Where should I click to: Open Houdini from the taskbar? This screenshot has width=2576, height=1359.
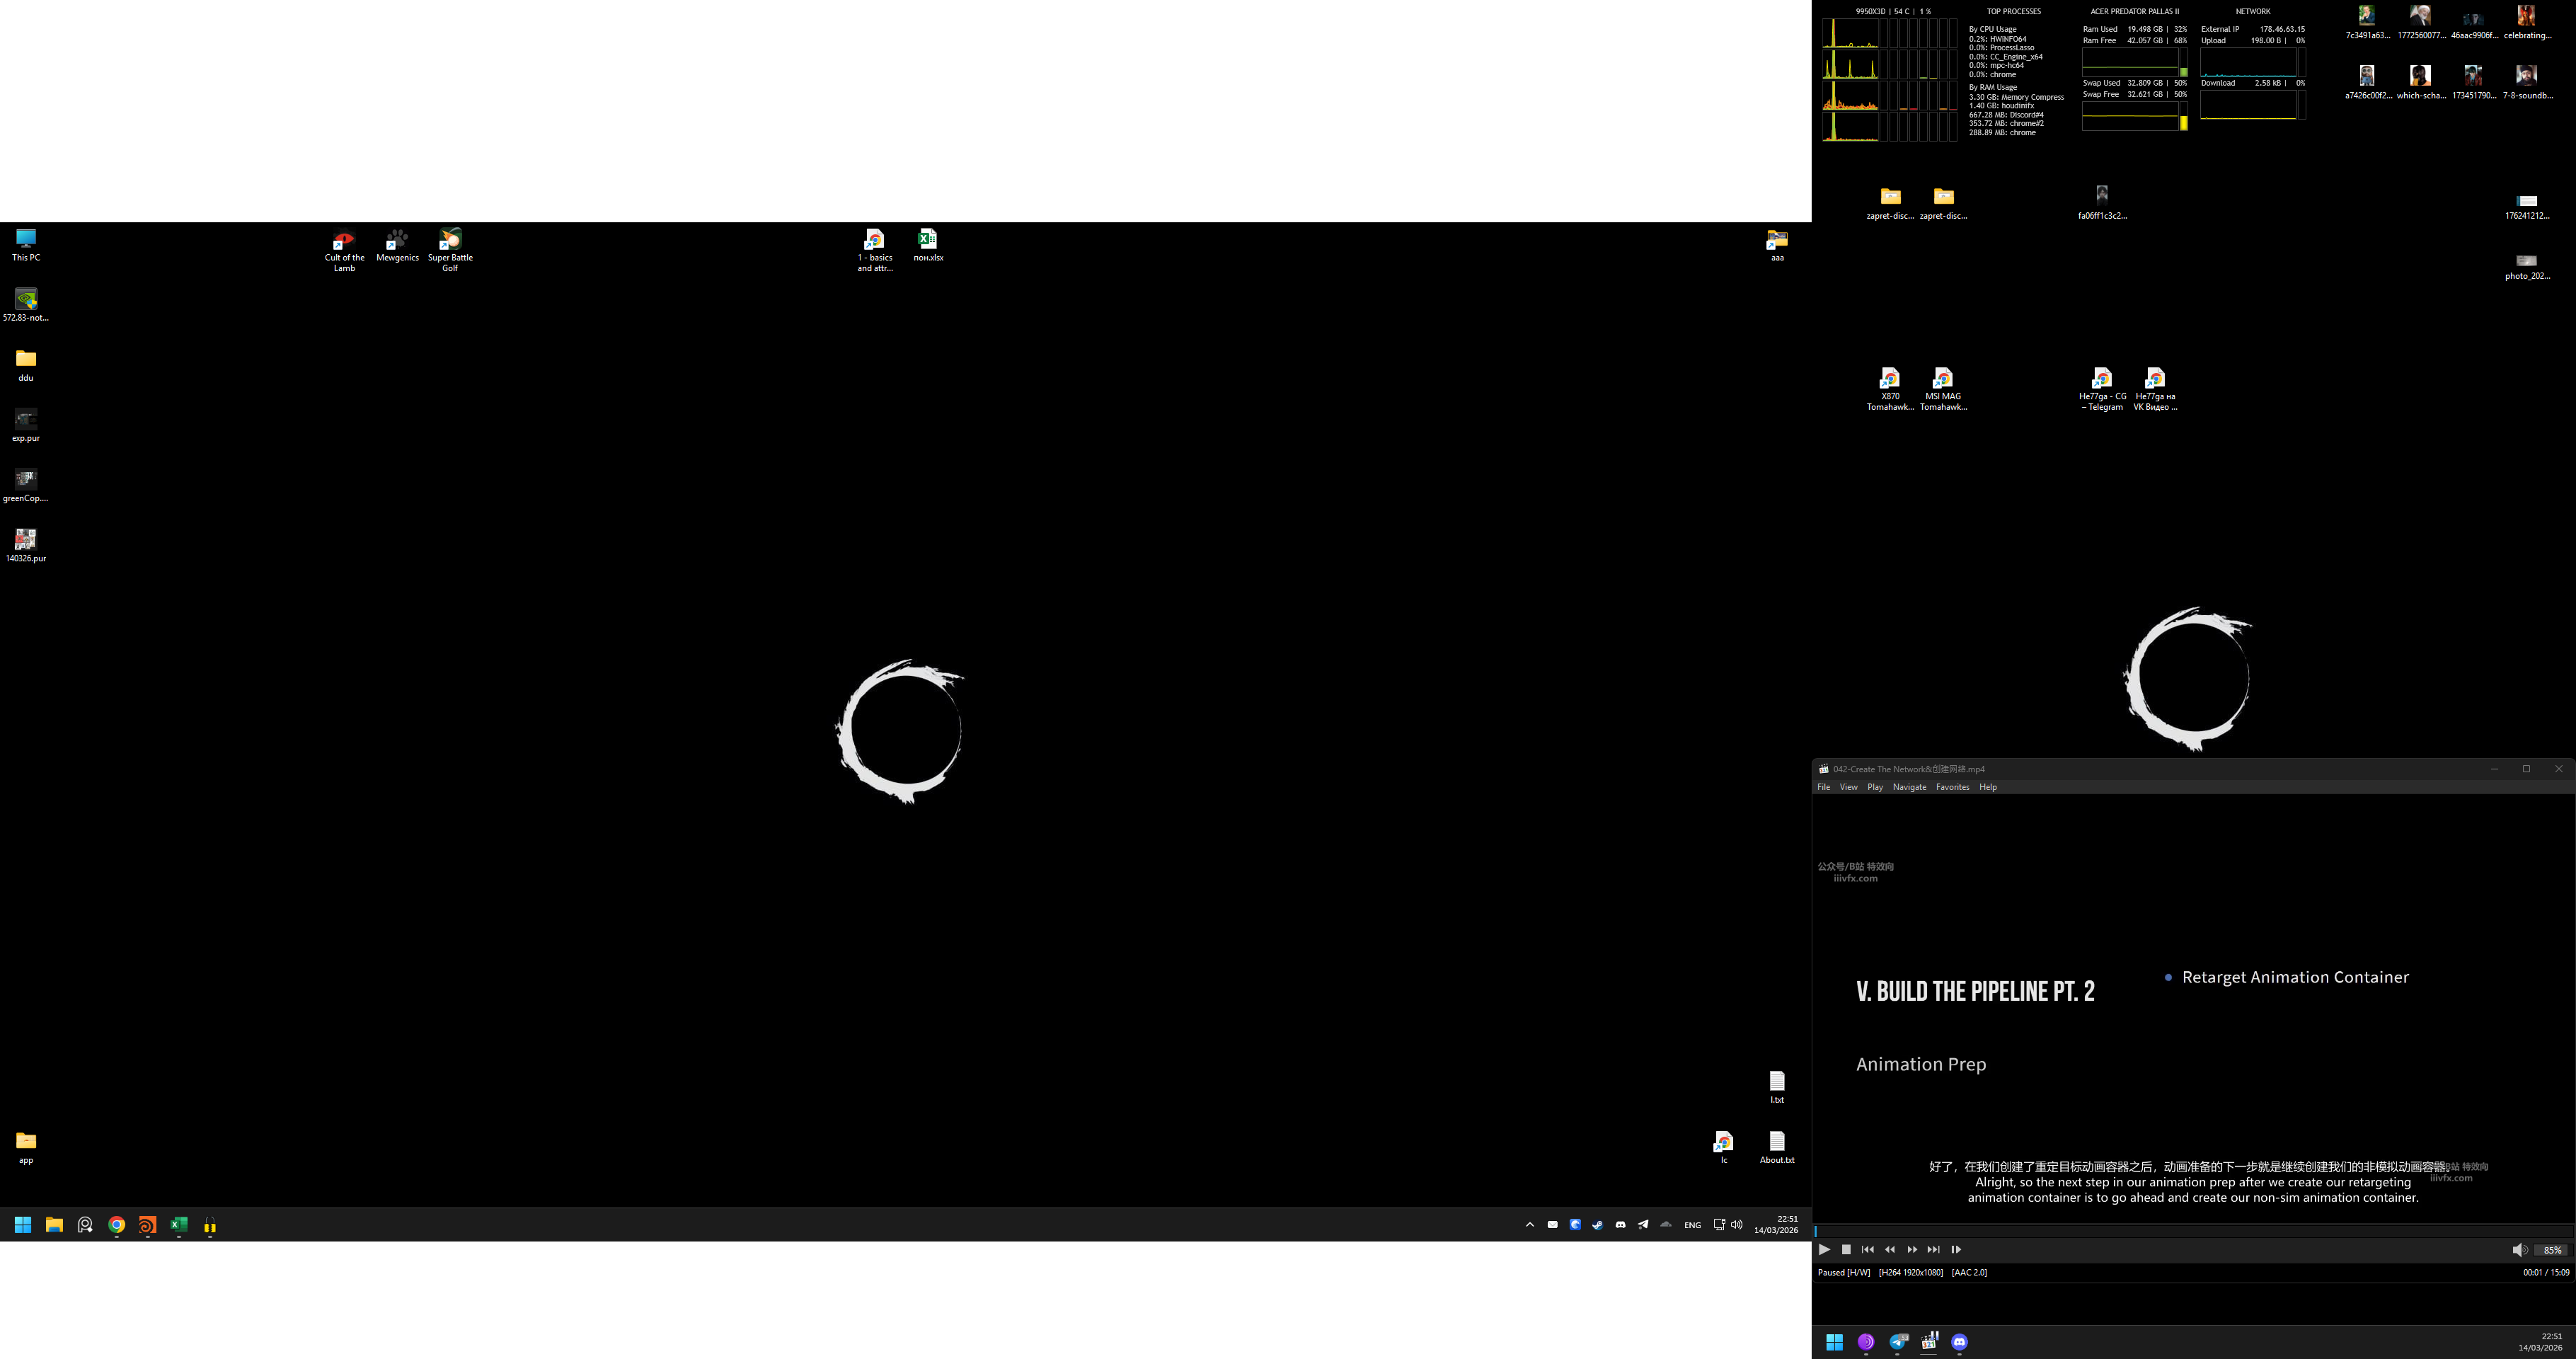point(148,1225)
